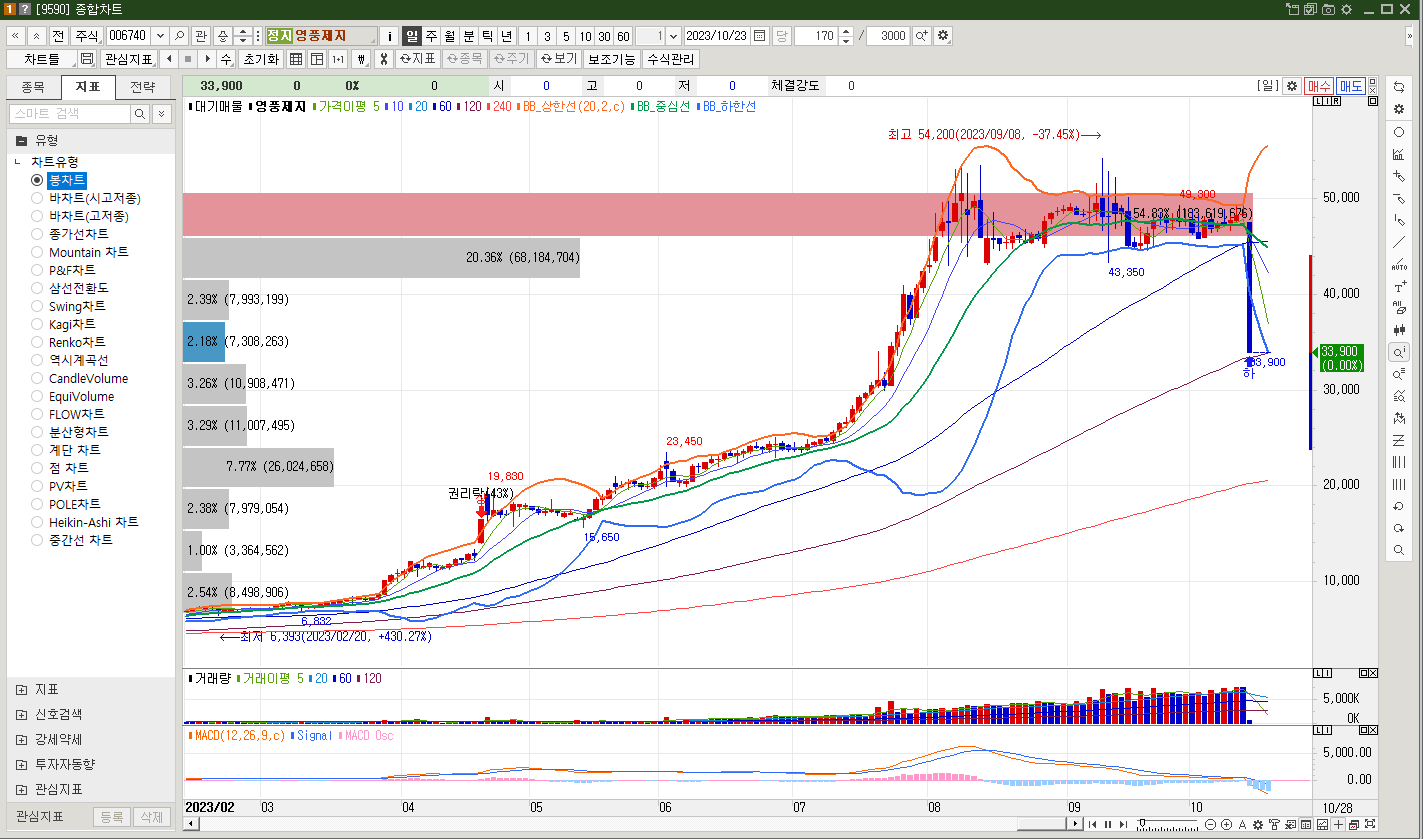Click the 보기 view button
Image resolution: width=1423 pixels, height=839 pixels.
click(559, 59)
